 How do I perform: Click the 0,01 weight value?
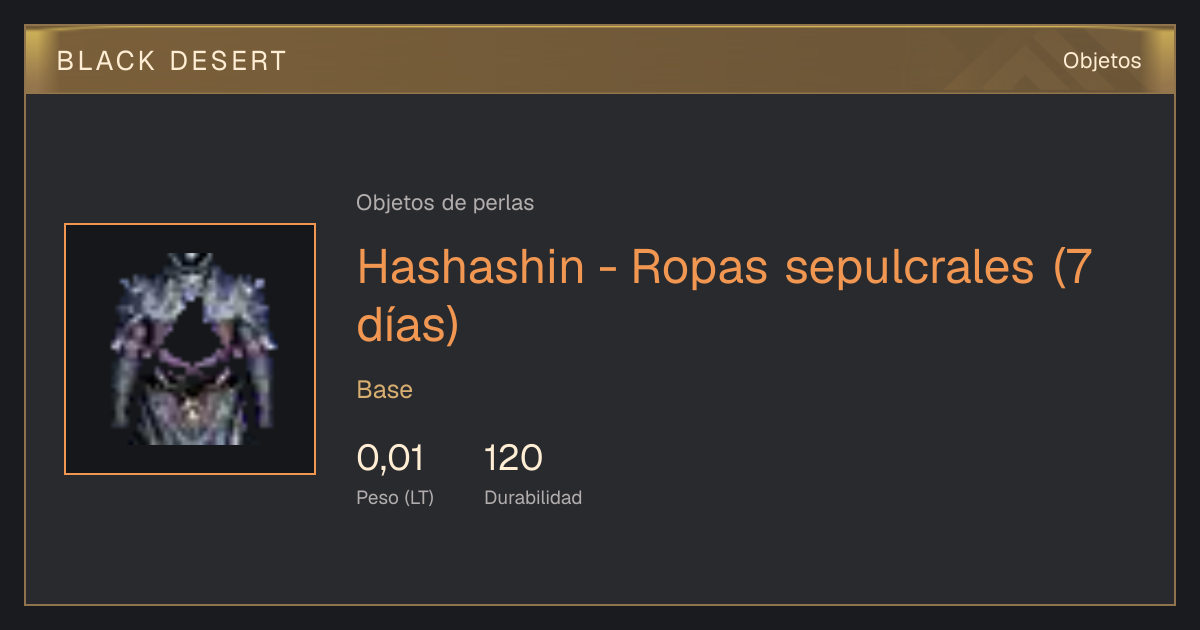pyautogui.click(x=390, y=458)
